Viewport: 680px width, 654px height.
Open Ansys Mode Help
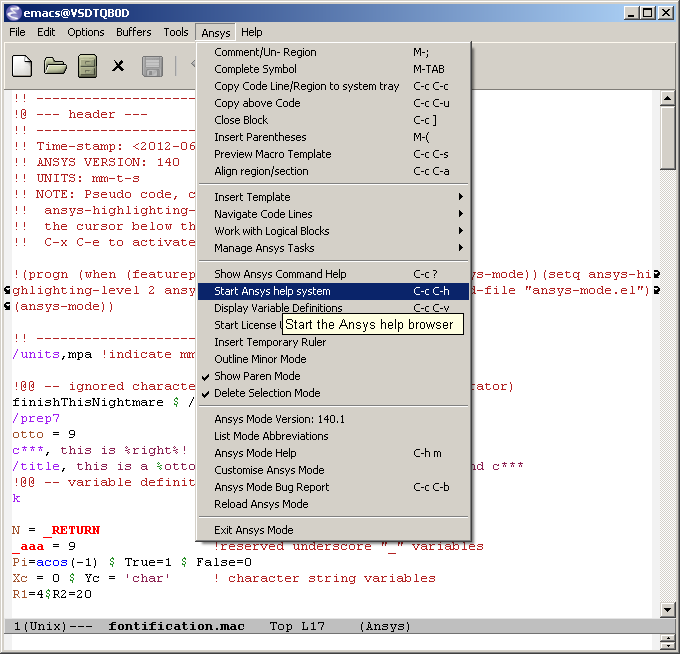[333, 453]
